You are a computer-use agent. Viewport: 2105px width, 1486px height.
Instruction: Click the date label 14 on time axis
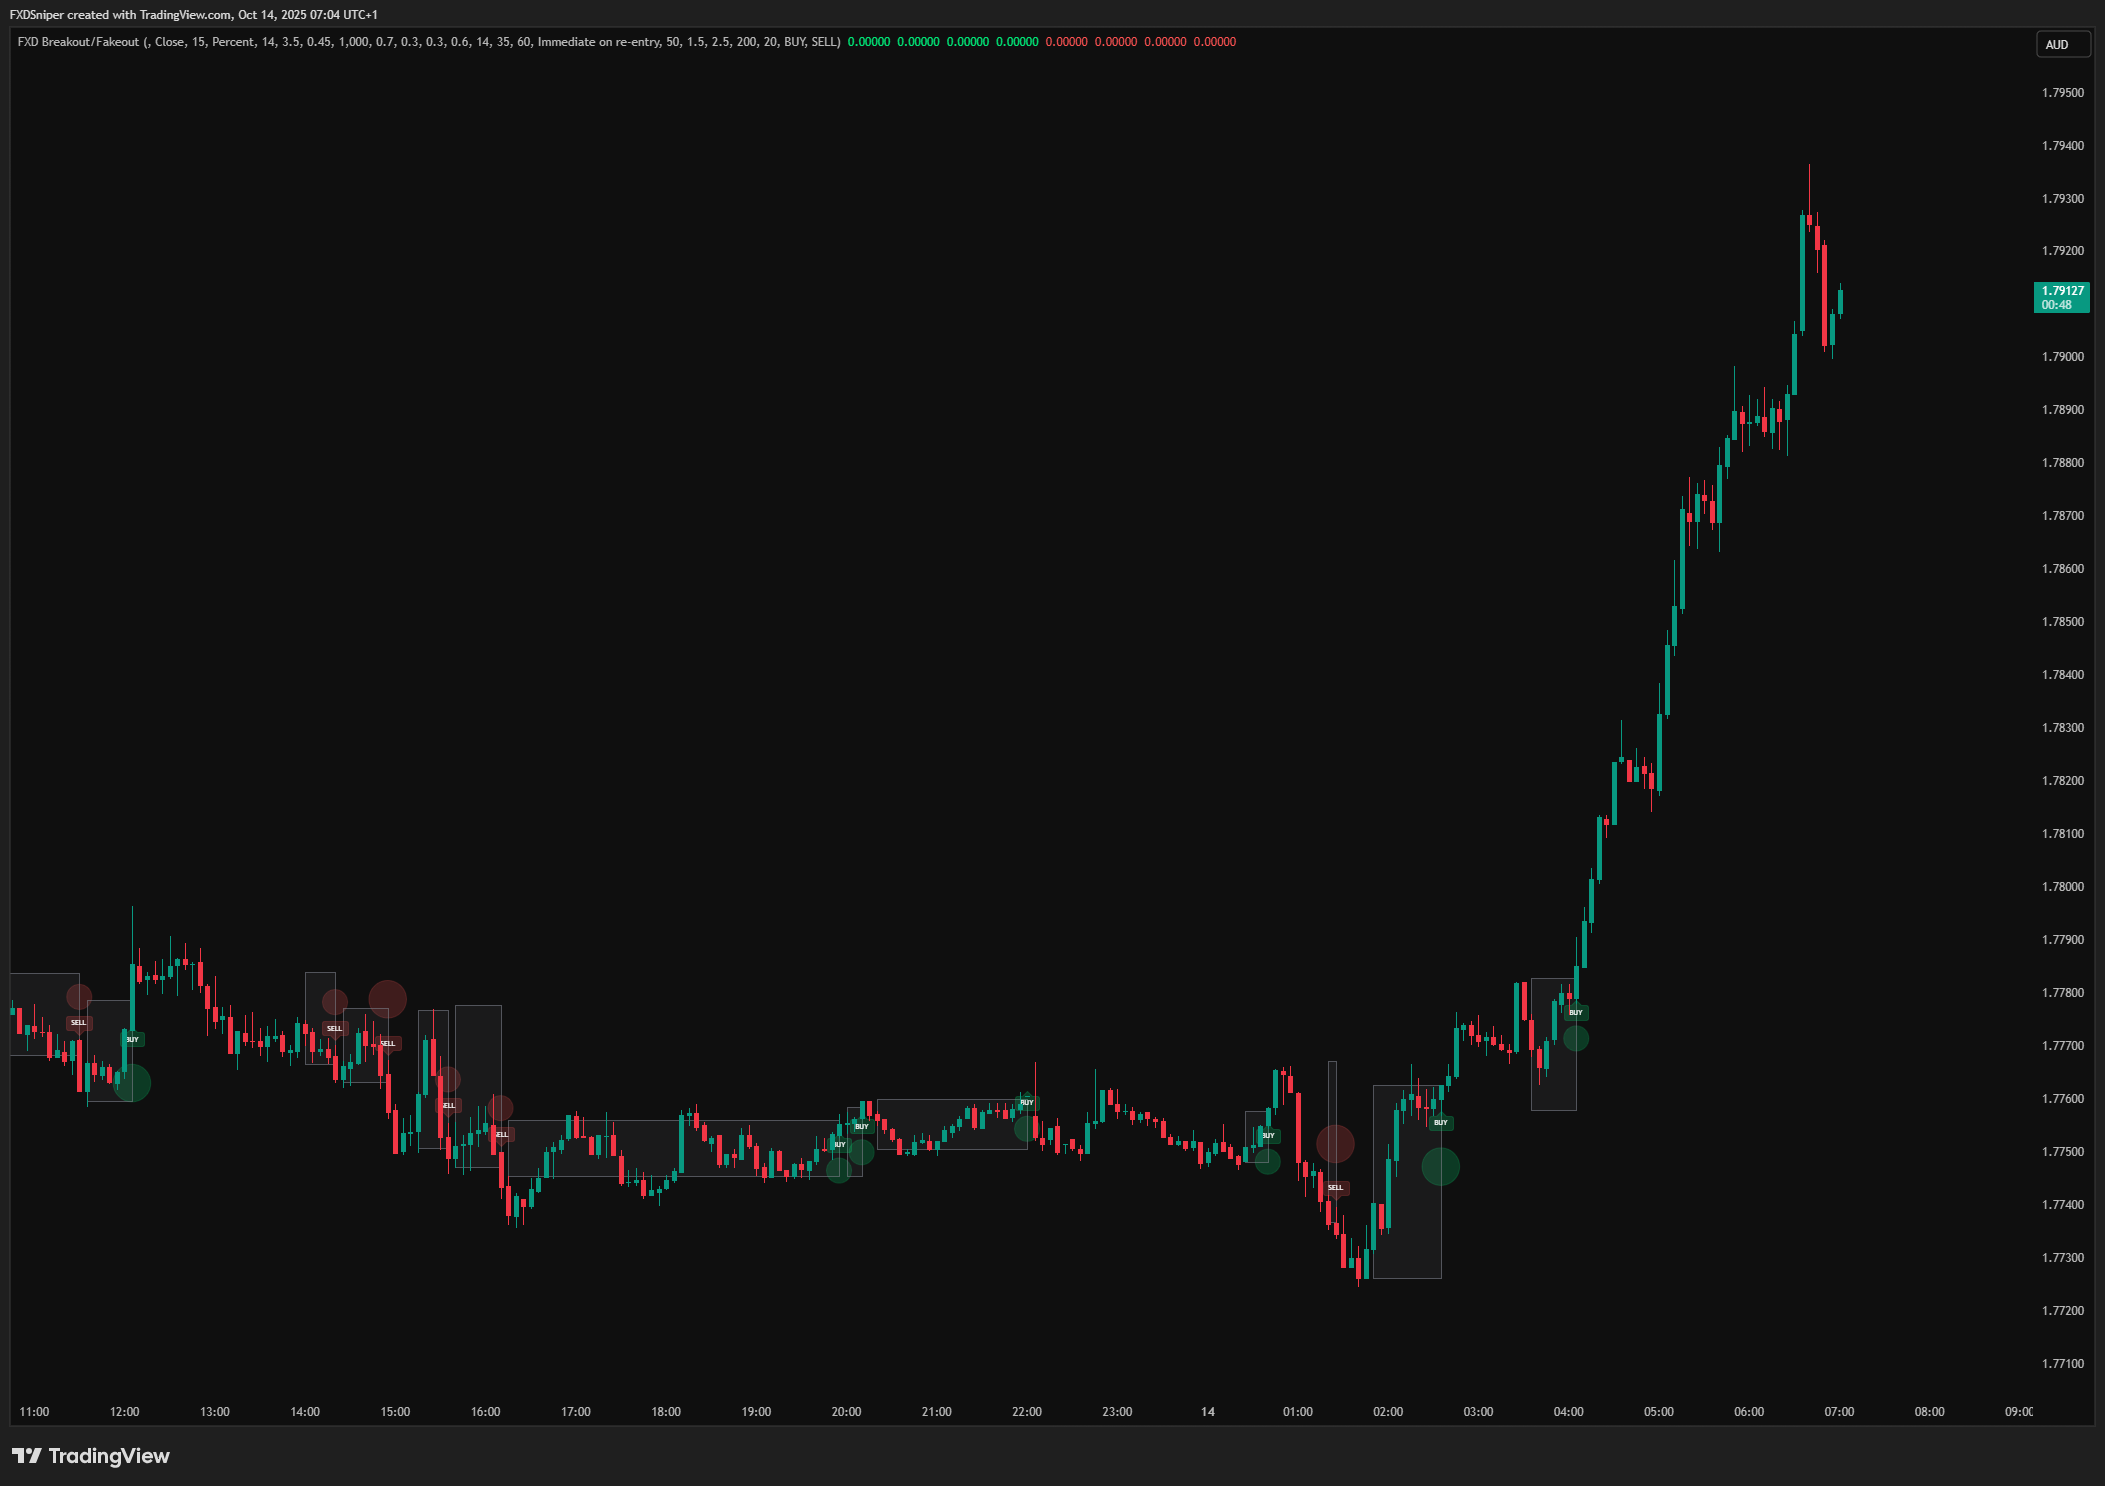1207,1412
